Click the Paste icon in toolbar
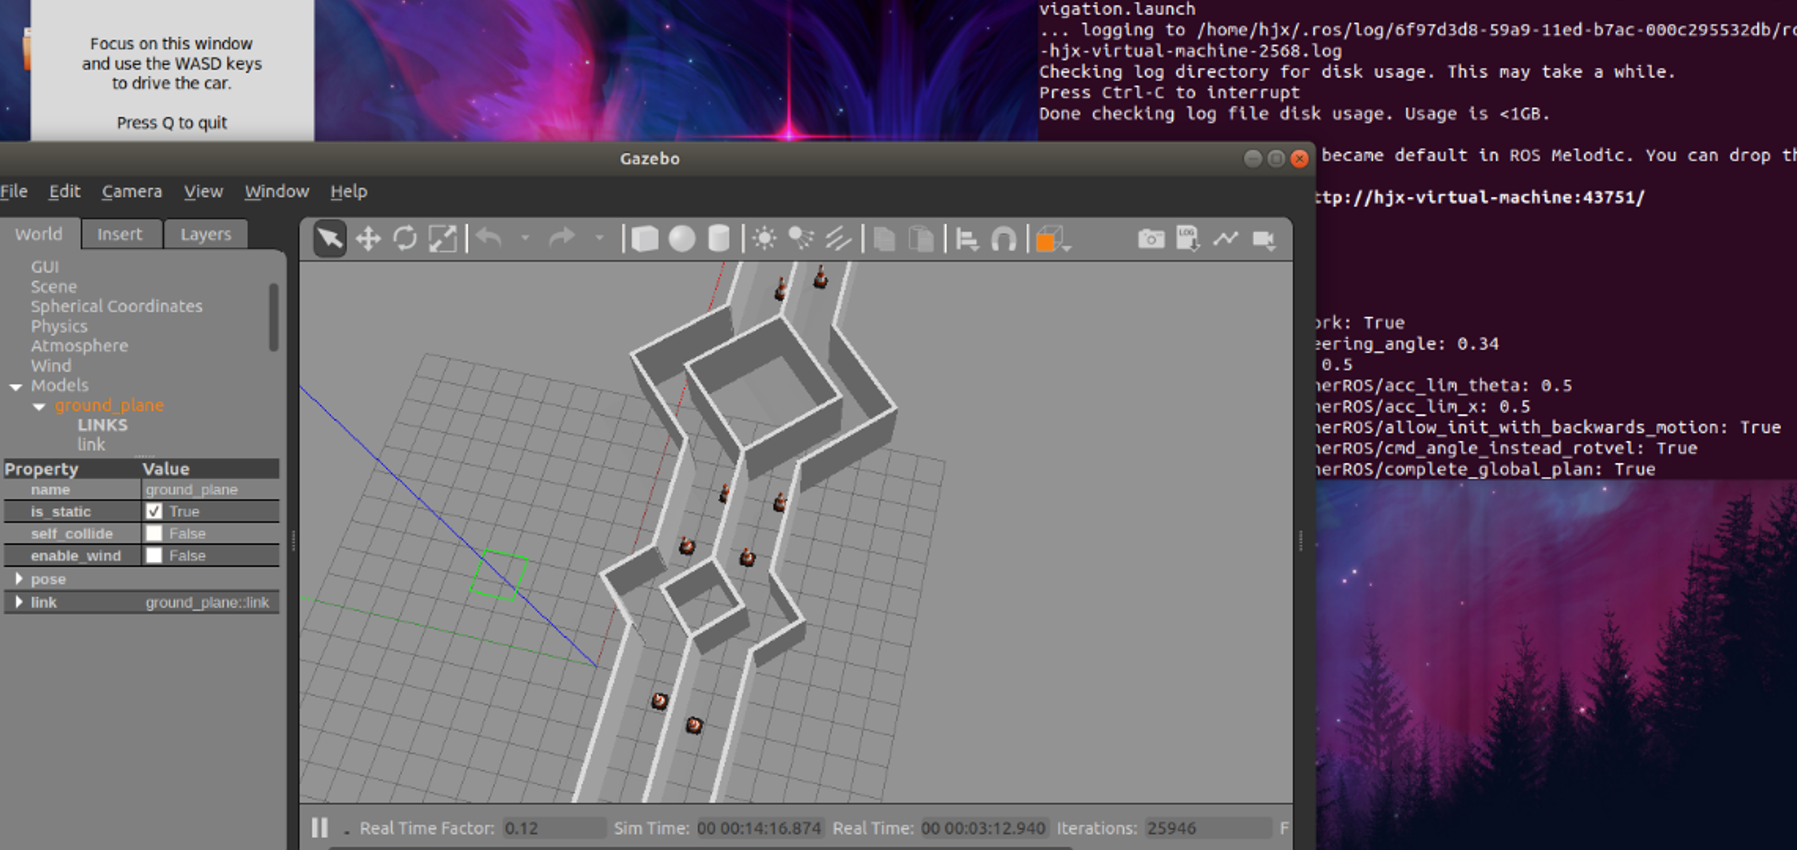This screenshot has height=850, width=1797. 921,239
